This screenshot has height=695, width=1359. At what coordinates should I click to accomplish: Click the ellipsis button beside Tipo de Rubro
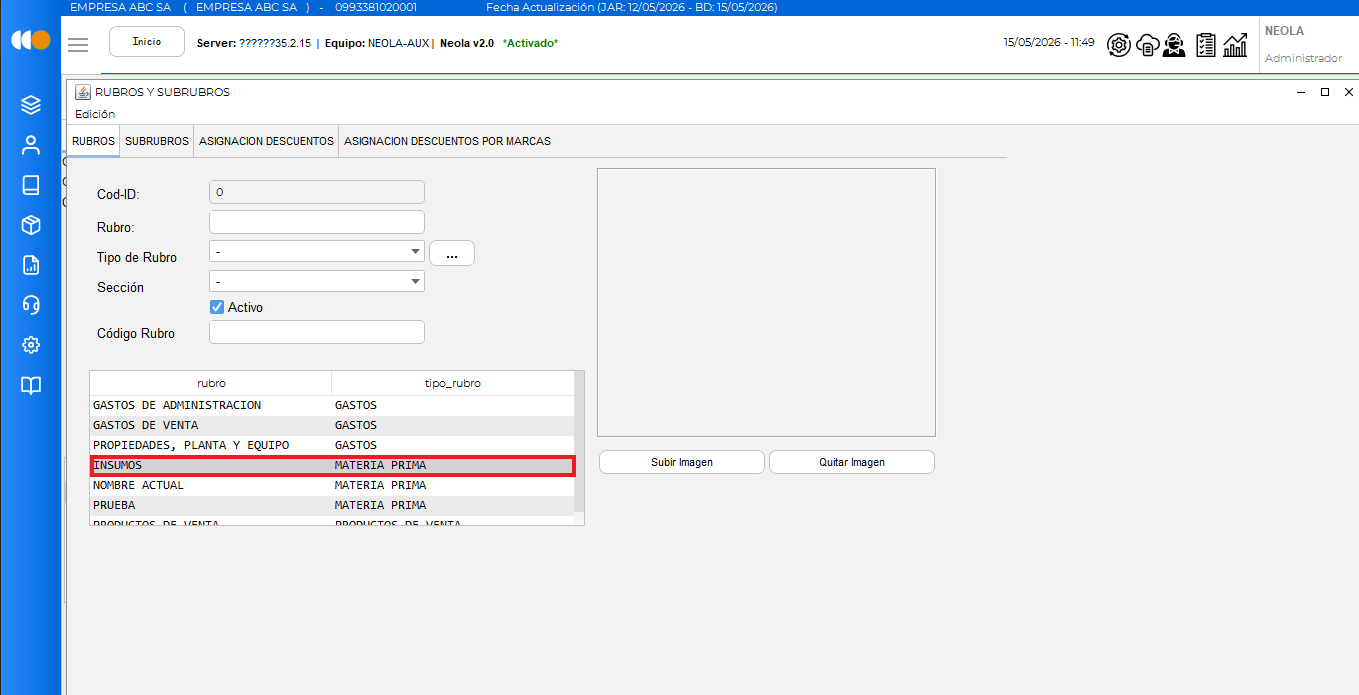452,253
